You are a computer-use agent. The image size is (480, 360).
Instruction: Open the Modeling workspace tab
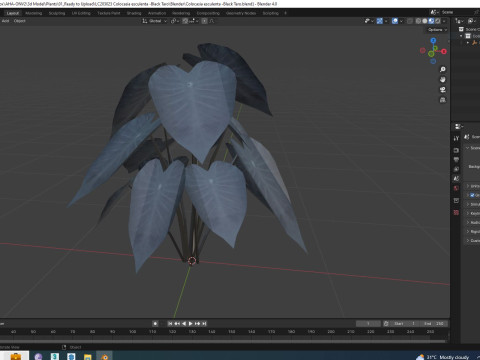pos(34,13)
